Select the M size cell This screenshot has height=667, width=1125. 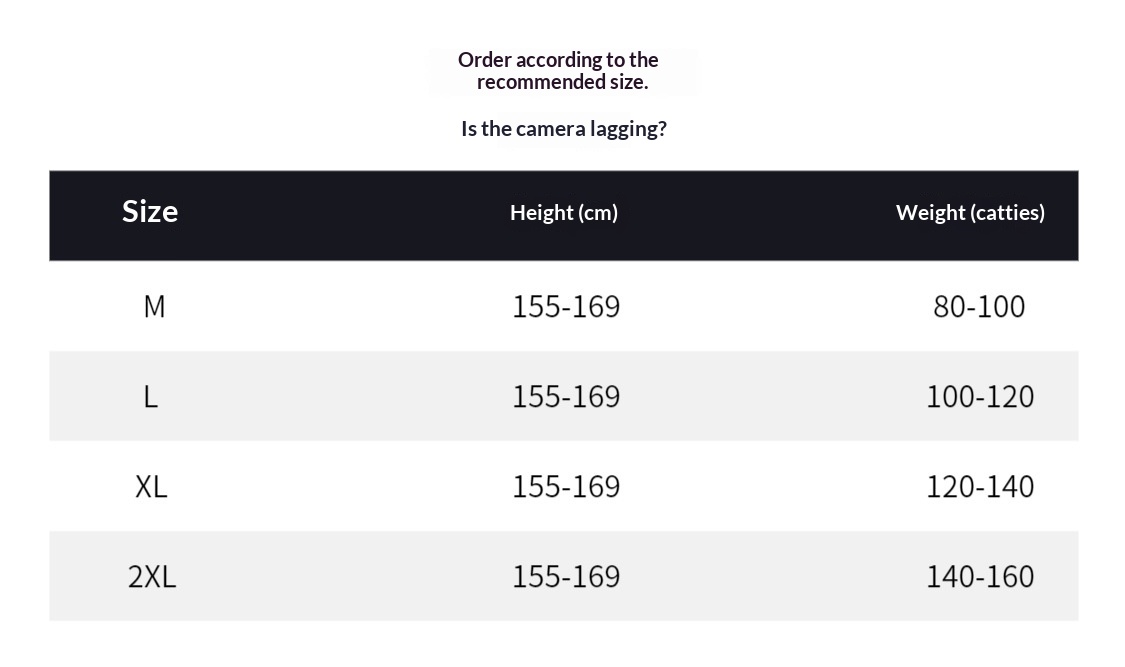pos(154,306)
